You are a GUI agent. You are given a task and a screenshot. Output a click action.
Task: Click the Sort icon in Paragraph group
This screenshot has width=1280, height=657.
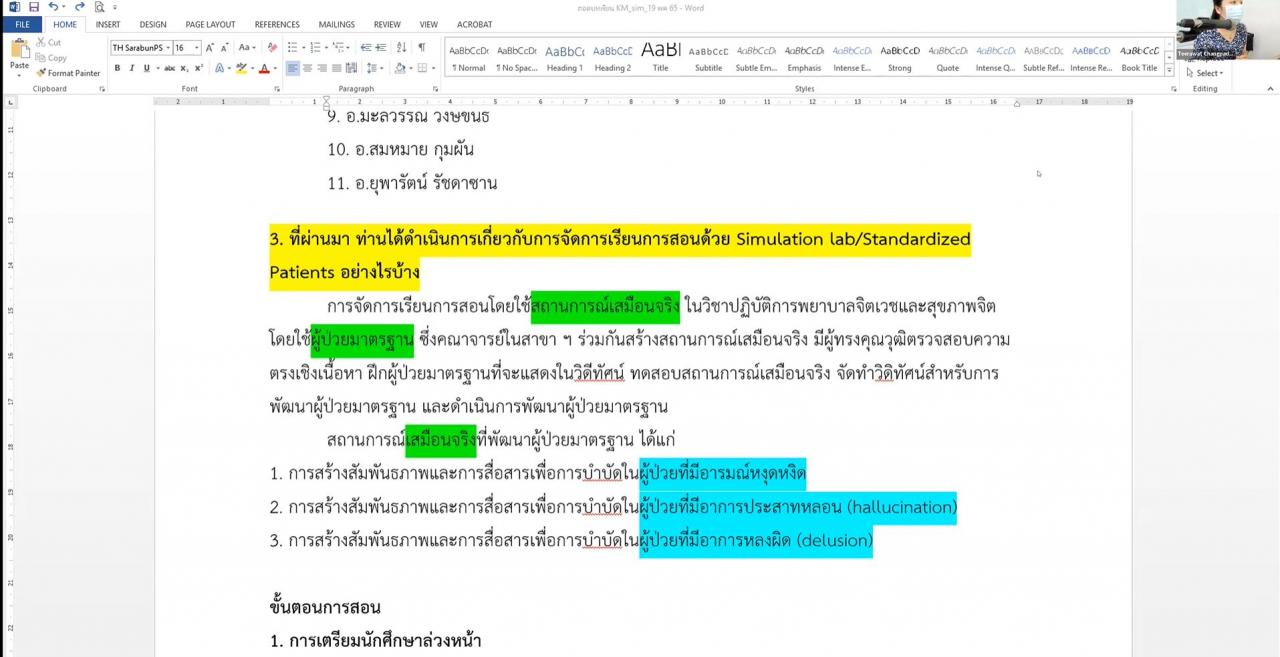[402, 48]
